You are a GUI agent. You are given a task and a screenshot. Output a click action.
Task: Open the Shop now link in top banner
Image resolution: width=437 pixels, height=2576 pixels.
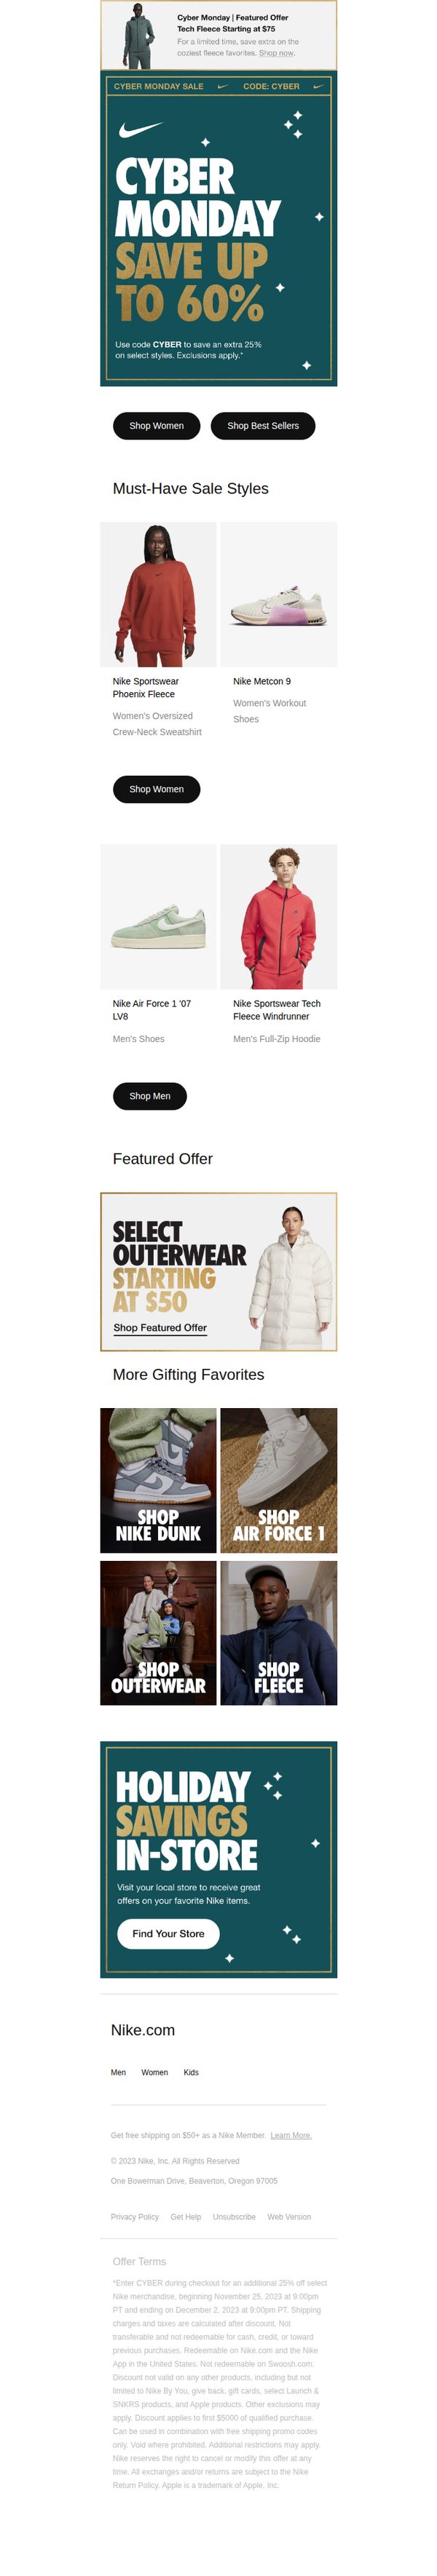point(277,53)
